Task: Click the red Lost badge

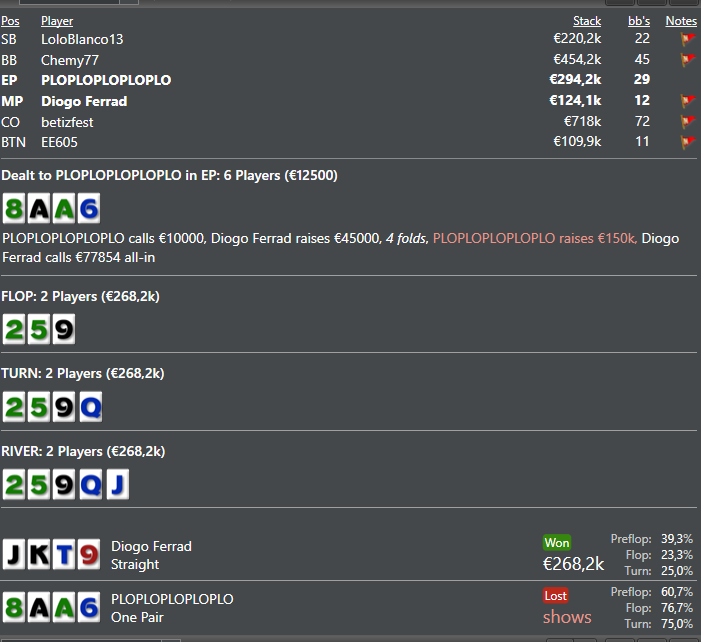Action: 555,596
